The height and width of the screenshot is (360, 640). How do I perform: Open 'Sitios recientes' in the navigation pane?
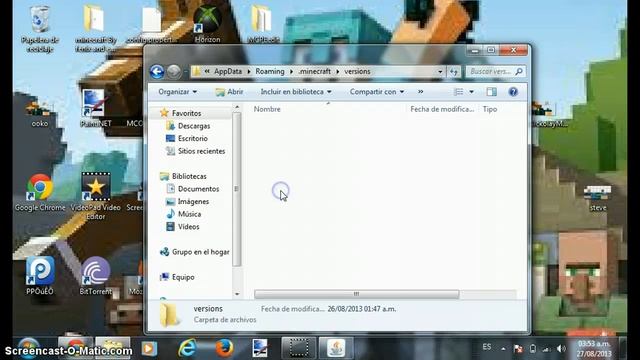201,151
